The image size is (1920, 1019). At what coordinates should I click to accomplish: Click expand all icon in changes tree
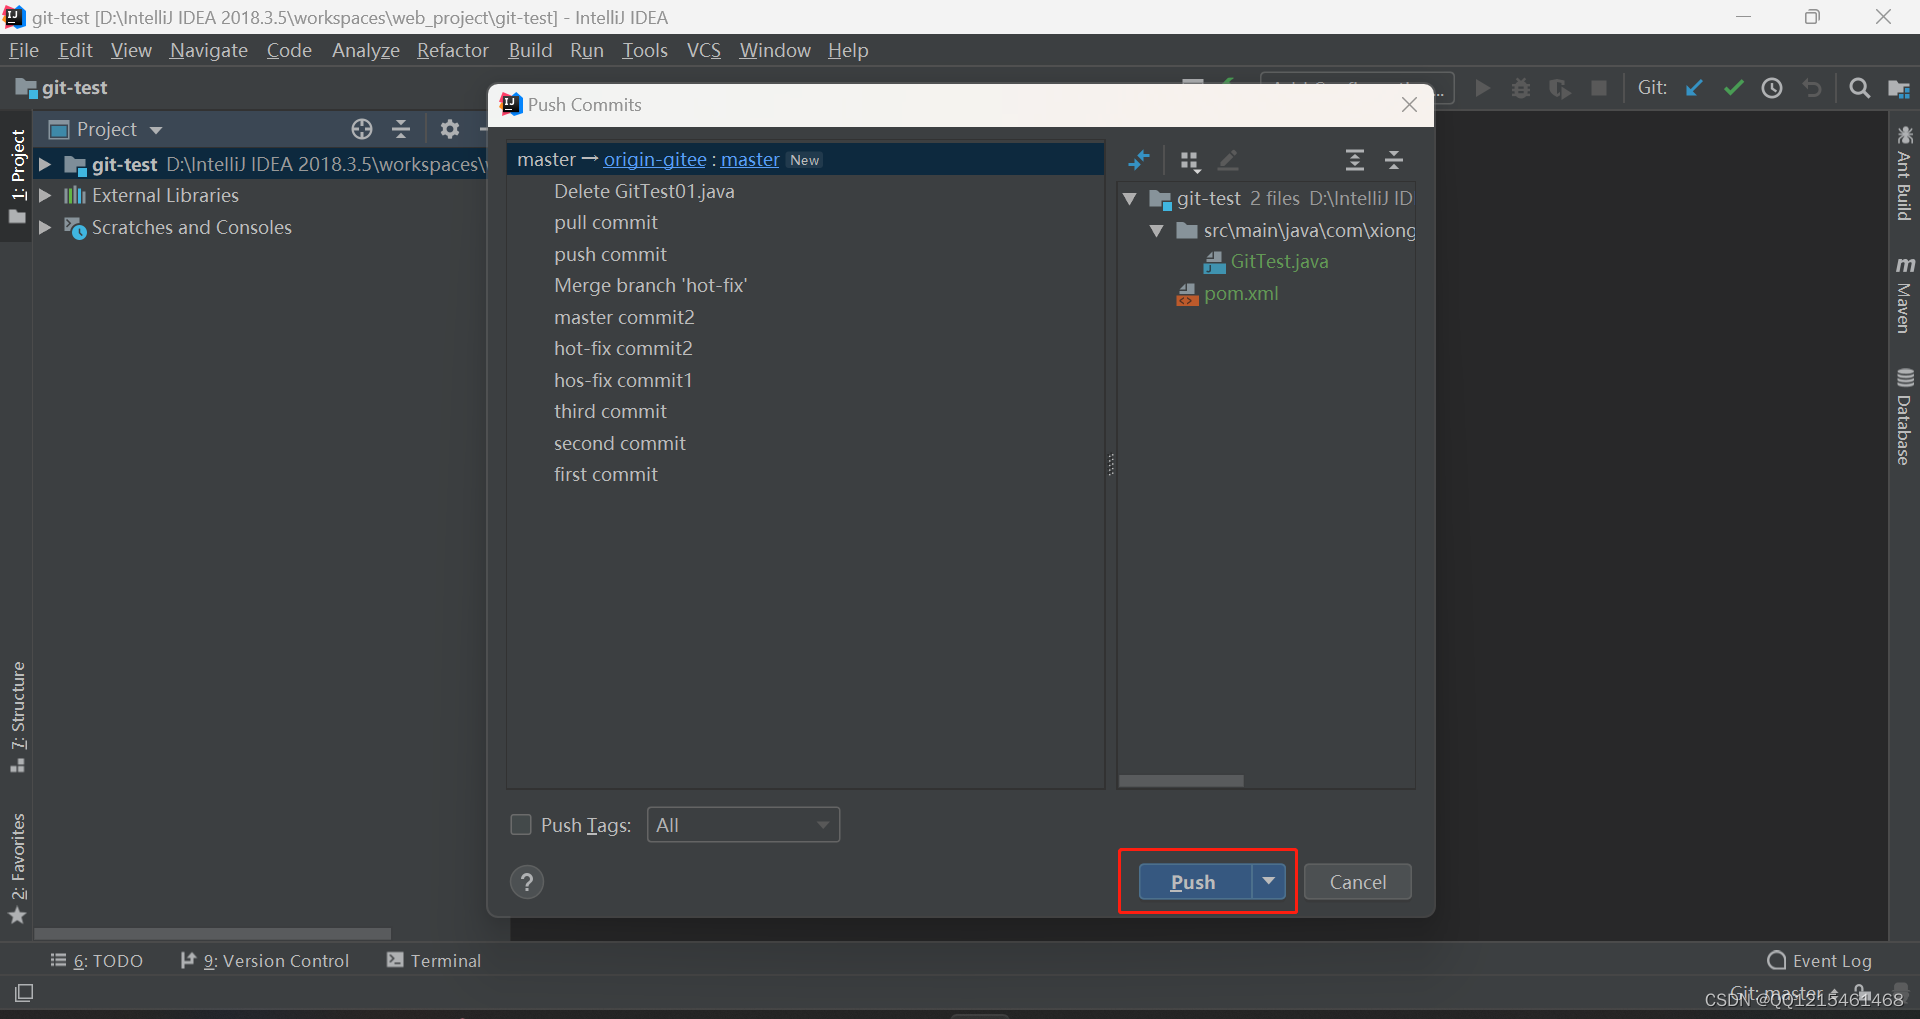[x=1355, y=160]
